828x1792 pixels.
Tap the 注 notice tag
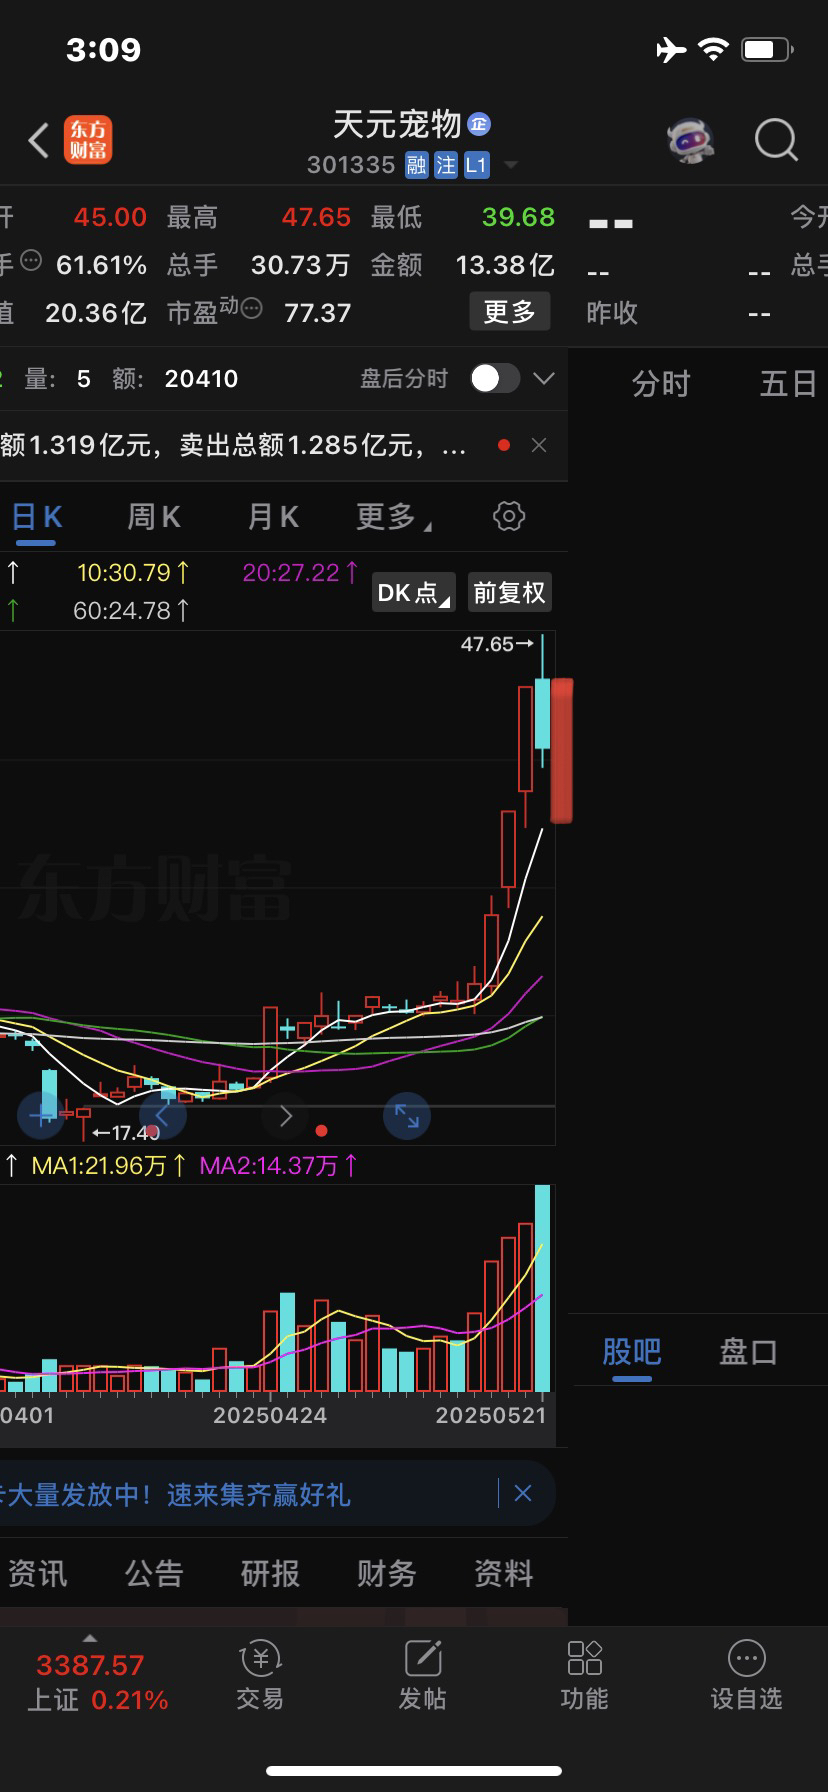[445, 165]
